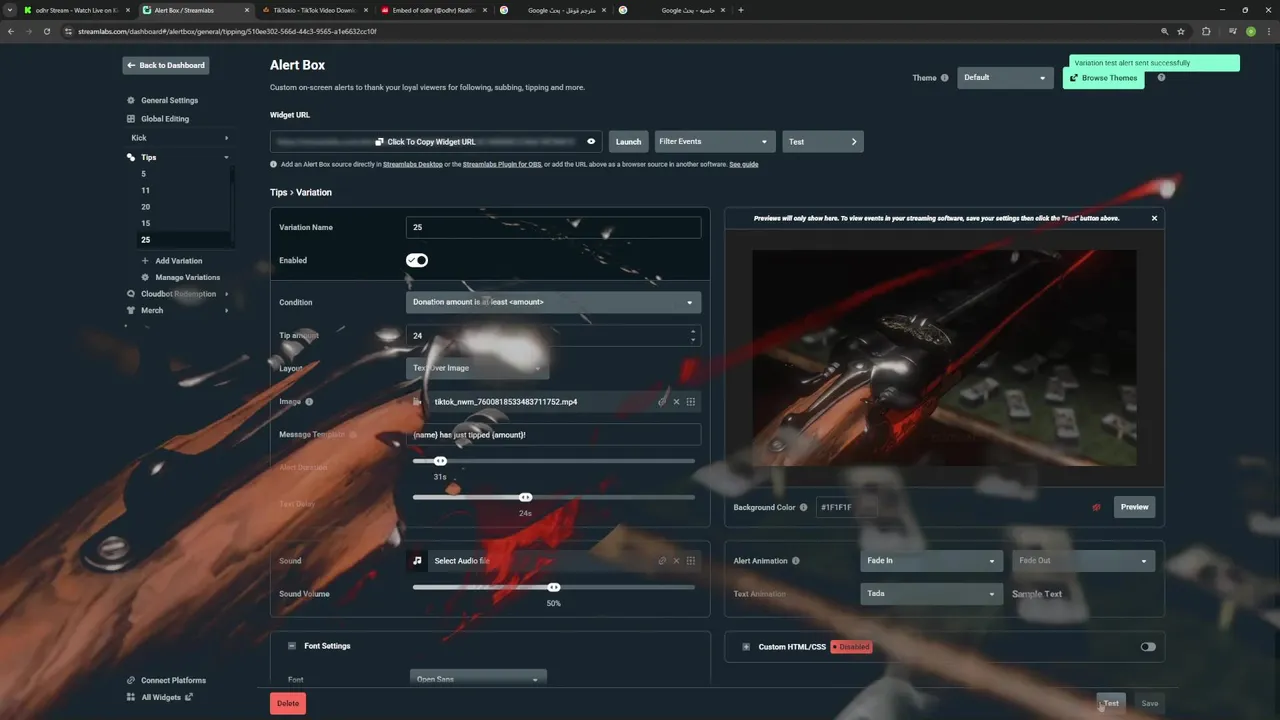Screen dimensions: 1280x720
Task: Click the widget info icon below URL
Action: (x=274, y=164)
